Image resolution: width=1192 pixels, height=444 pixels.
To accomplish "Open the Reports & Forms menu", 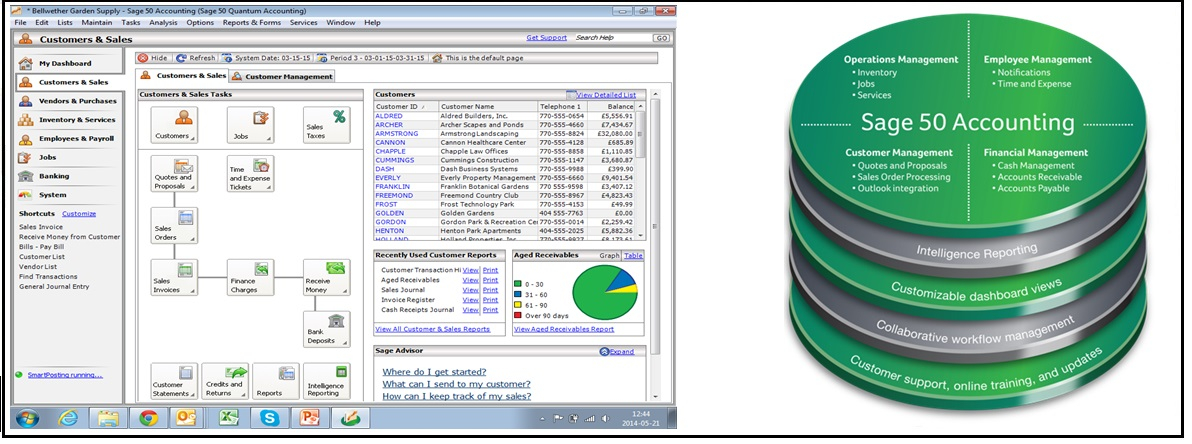I will point(251,22).
